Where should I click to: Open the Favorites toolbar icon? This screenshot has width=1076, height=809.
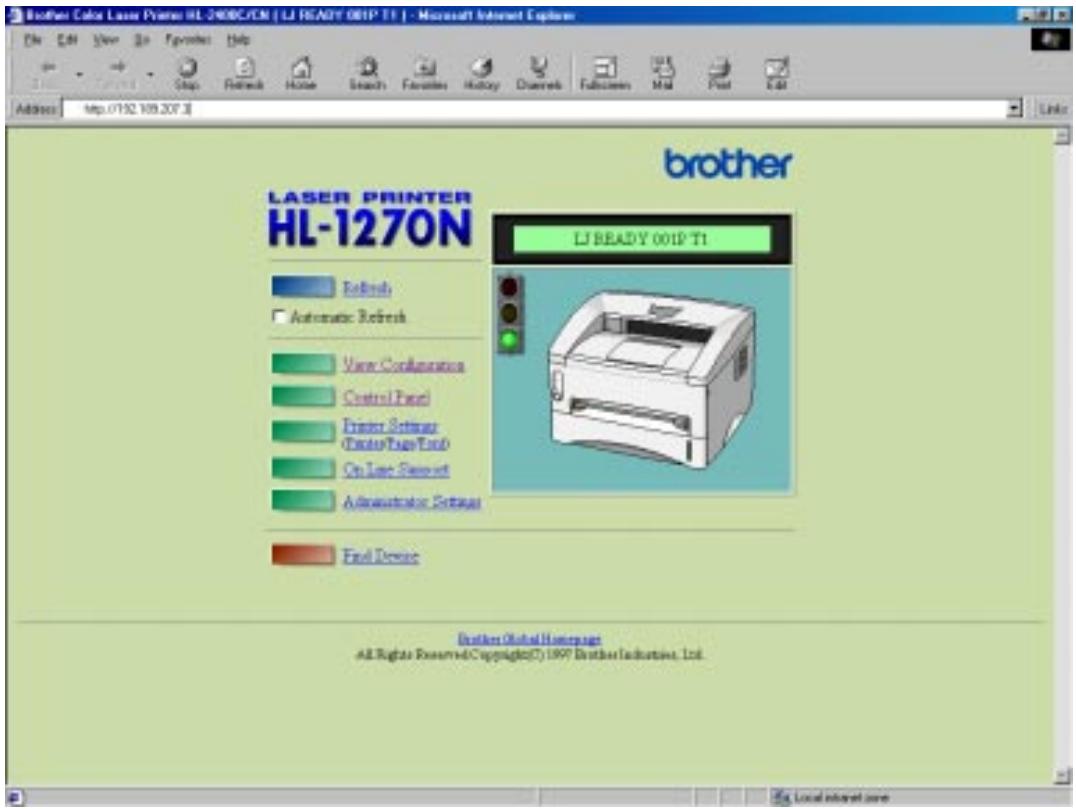[425, 73]
